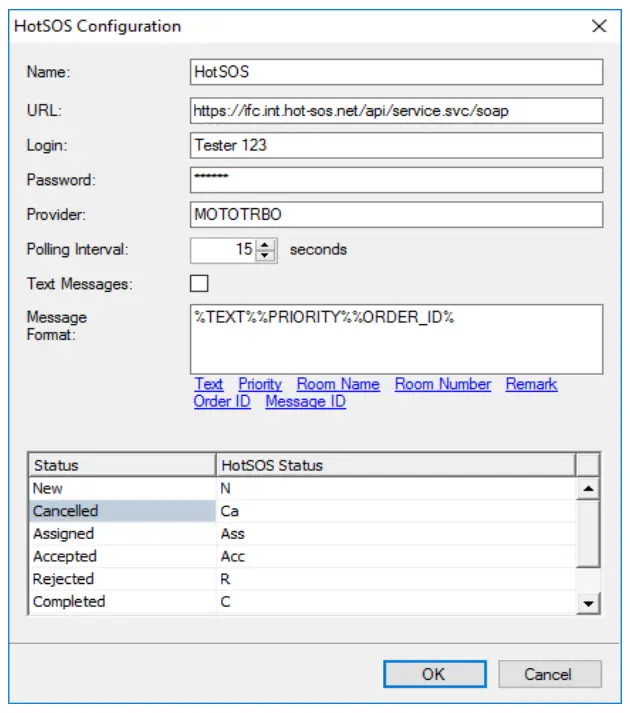
Task: Click the HotSOS Status cell Ass
Action: point(396,534)
